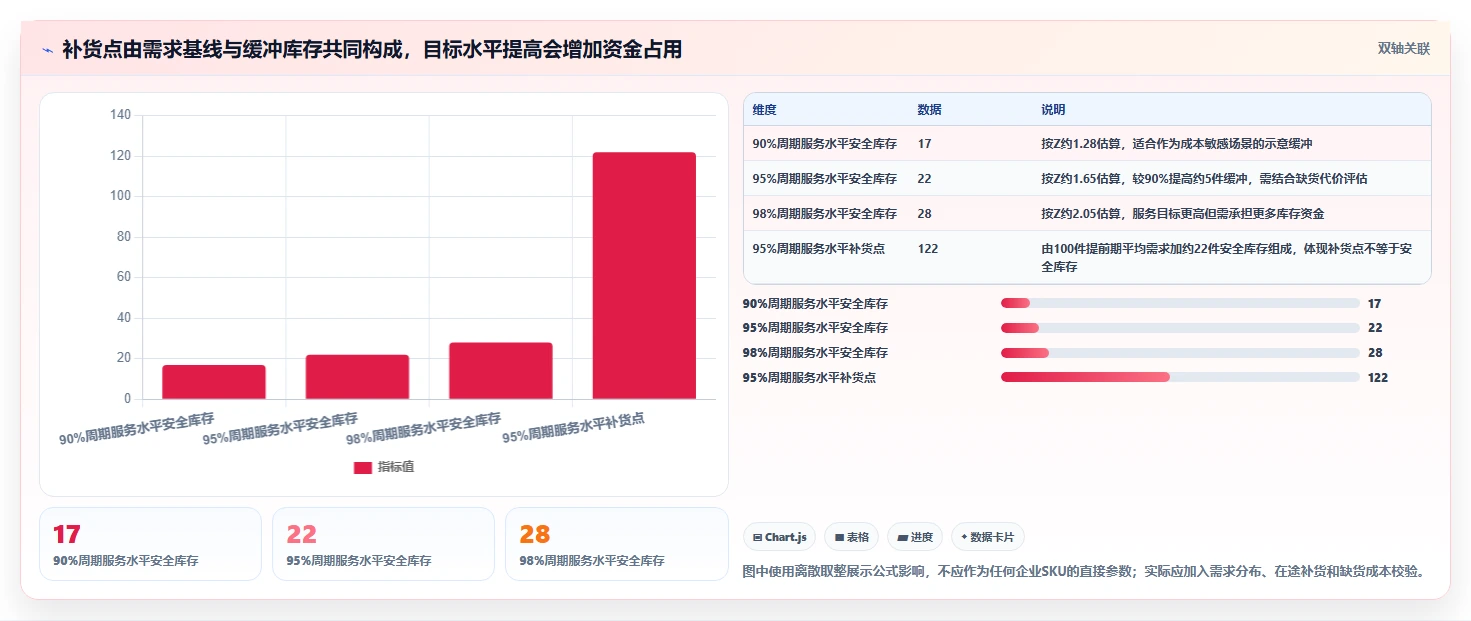
Task: Click description 按Z约2.05估算
Action: click(x=1182, y=214)
